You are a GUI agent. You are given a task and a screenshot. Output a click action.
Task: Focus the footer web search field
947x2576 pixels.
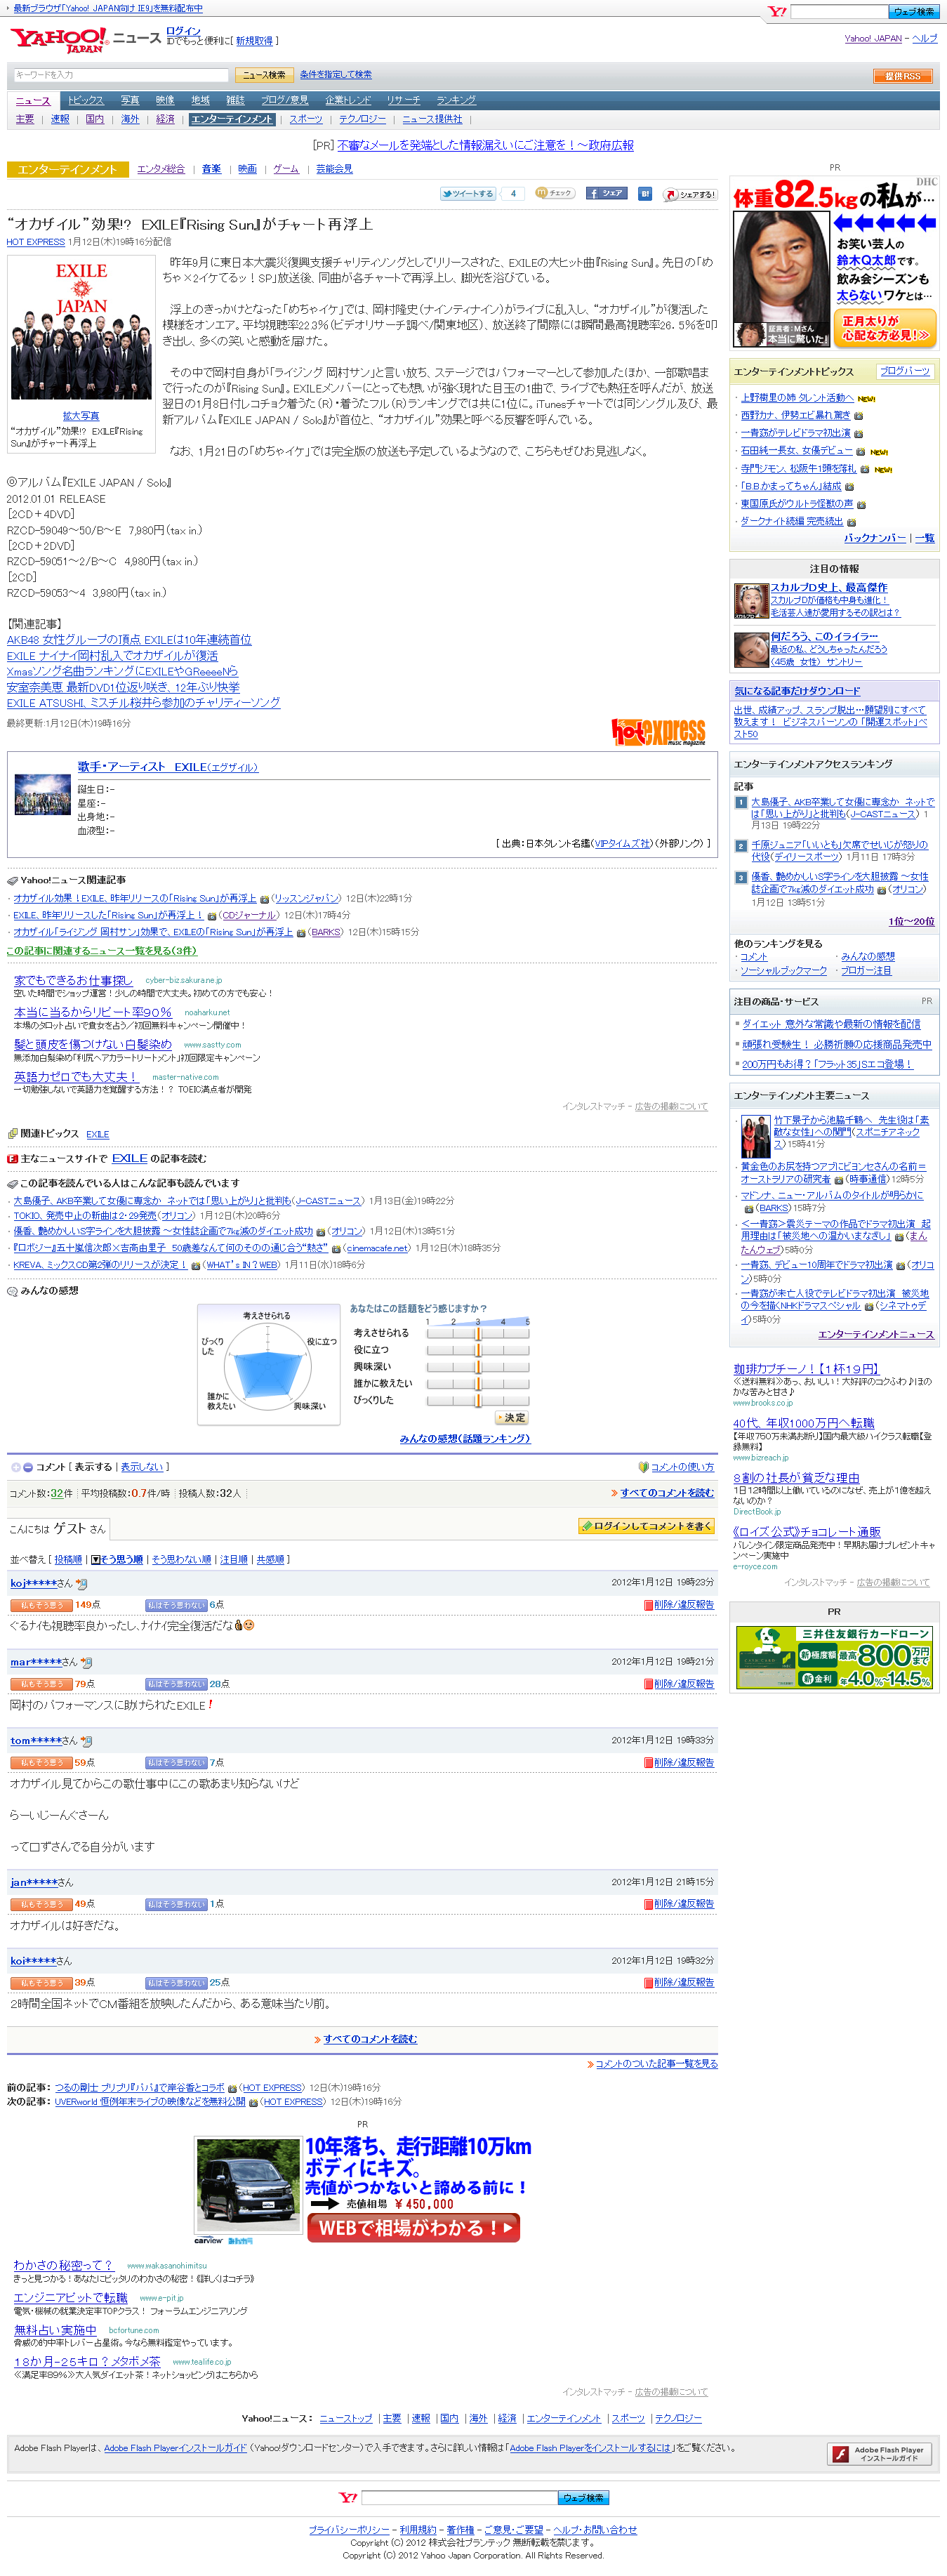(x=459, y=2497)
